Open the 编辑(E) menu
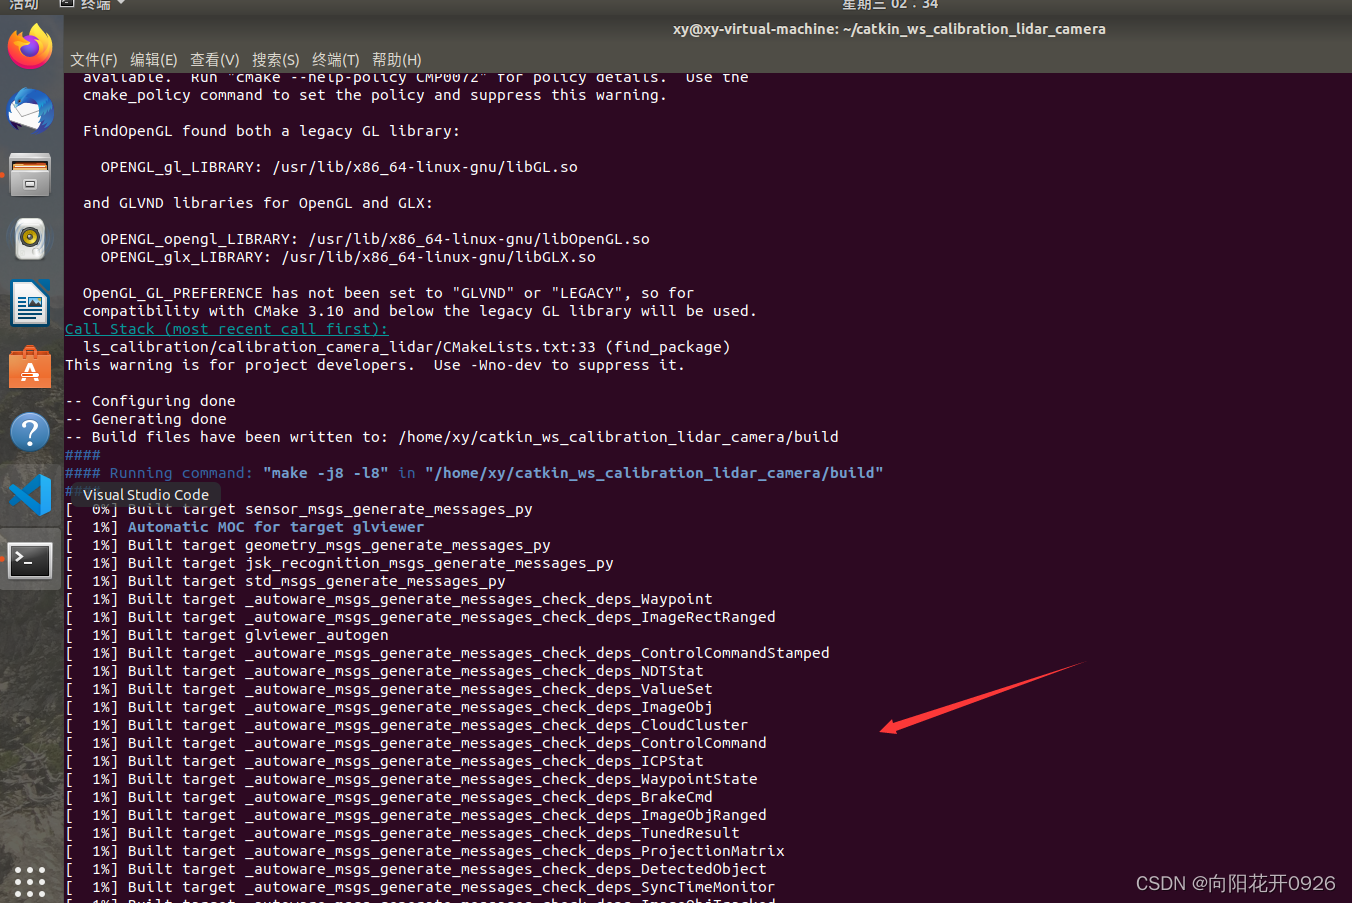The image size is (1352, 903). (153, 59)
